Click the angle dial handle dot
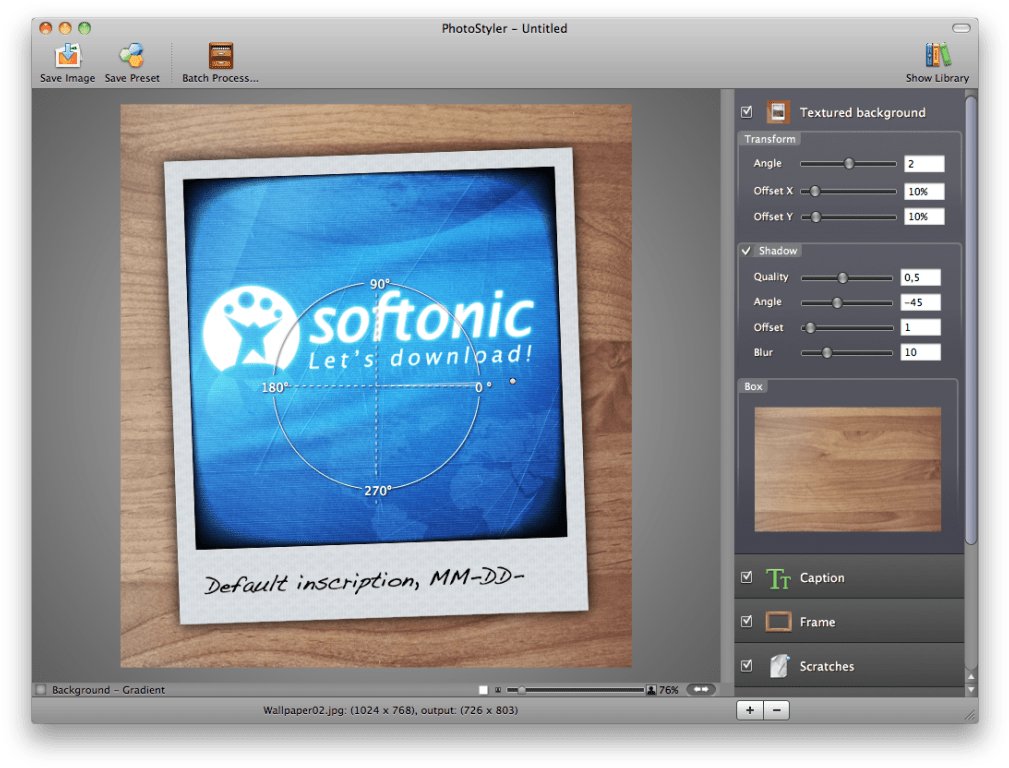 click(x=513, y=381)
